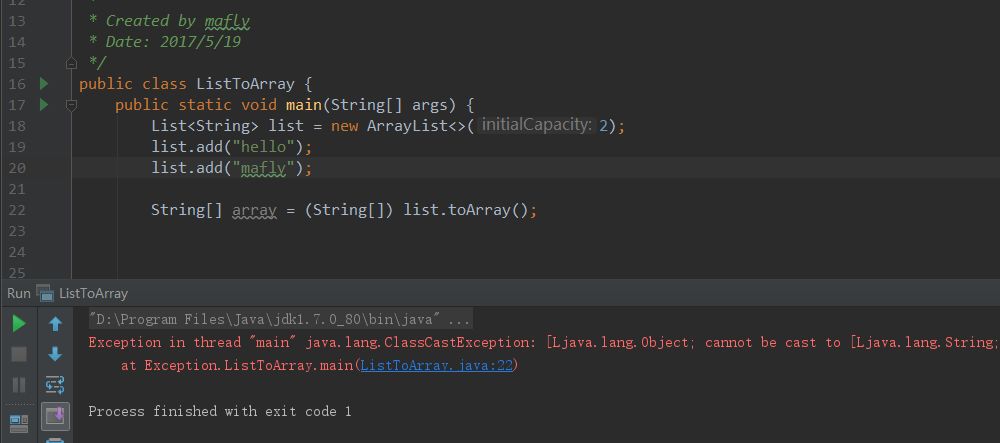Click the underlined array variable name

click(254, 210)
